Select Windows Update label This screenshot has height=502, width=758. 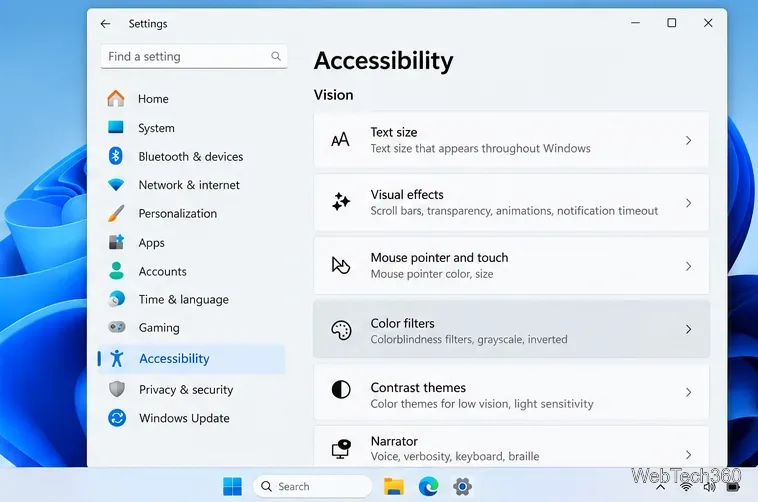tap(184, 418)
